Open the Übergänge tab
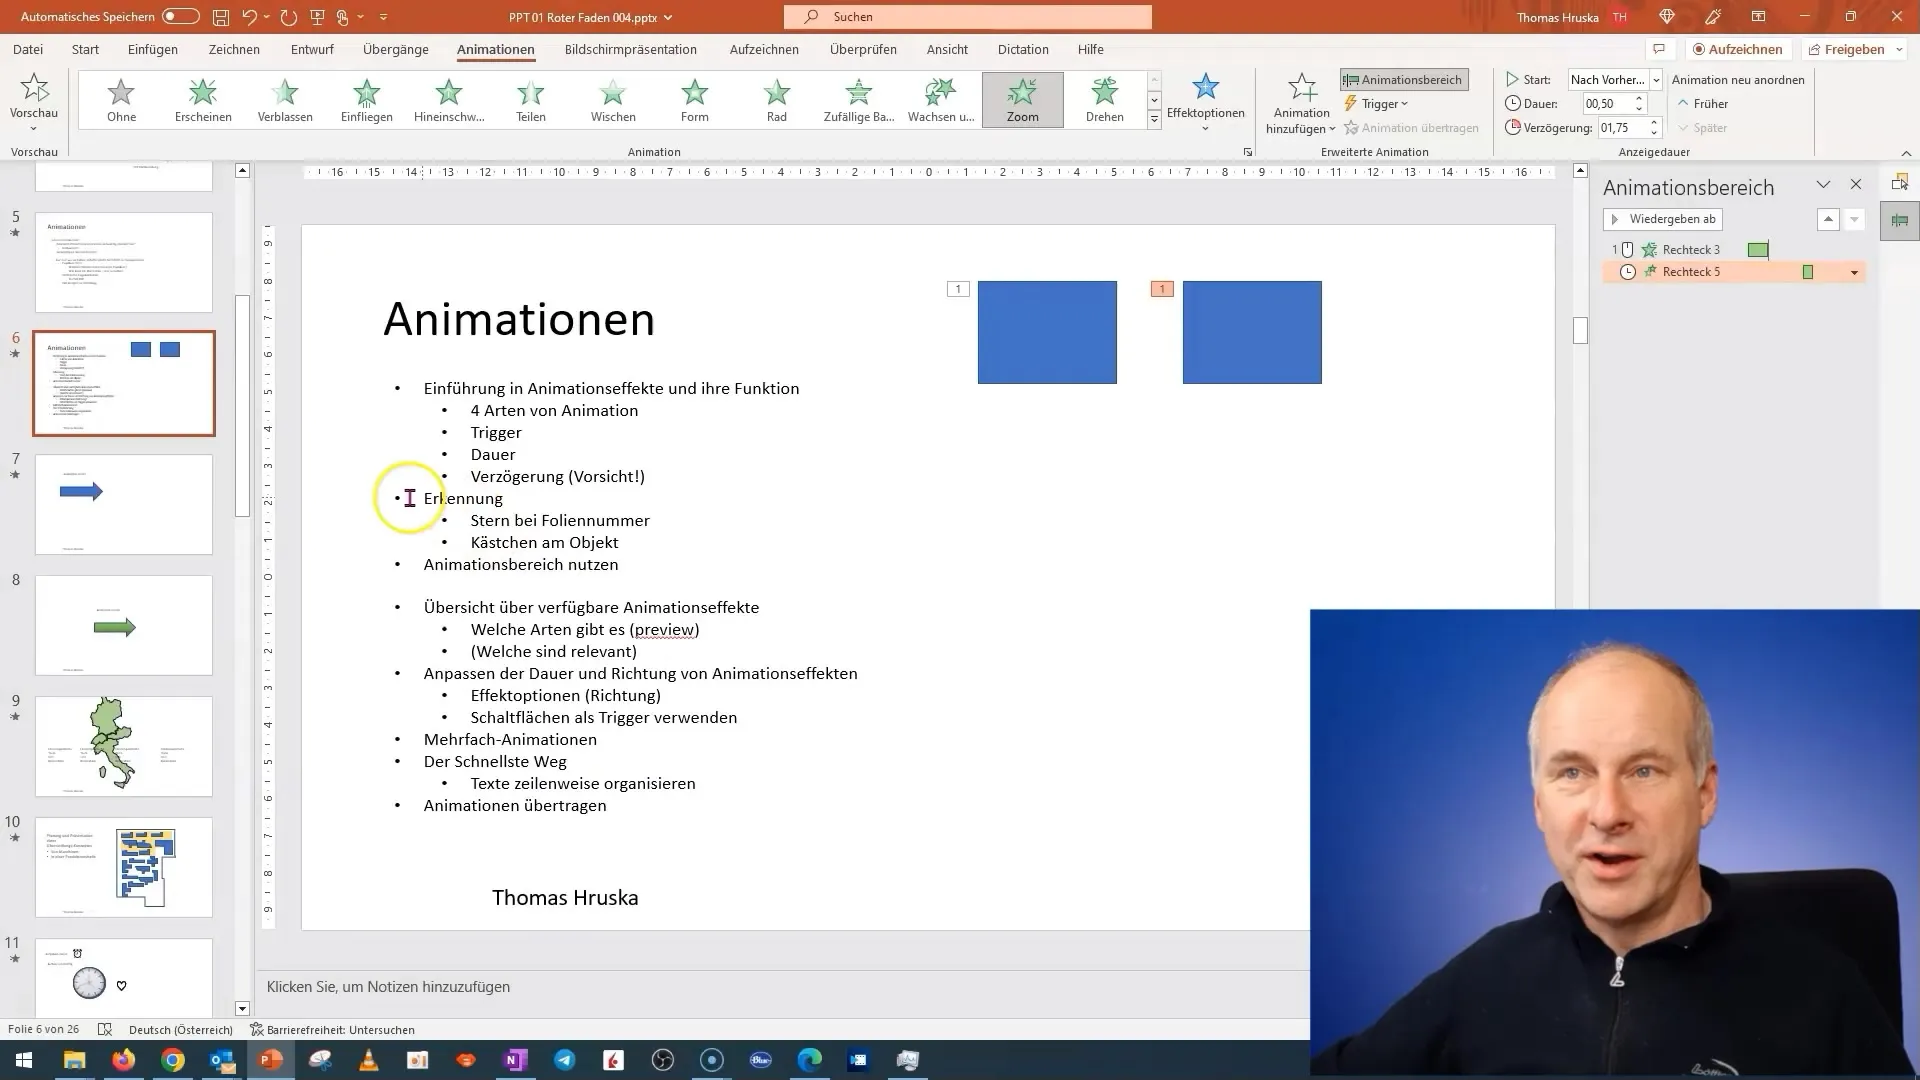Viewport: 1920px width, 1080px height. coord(396,49)
